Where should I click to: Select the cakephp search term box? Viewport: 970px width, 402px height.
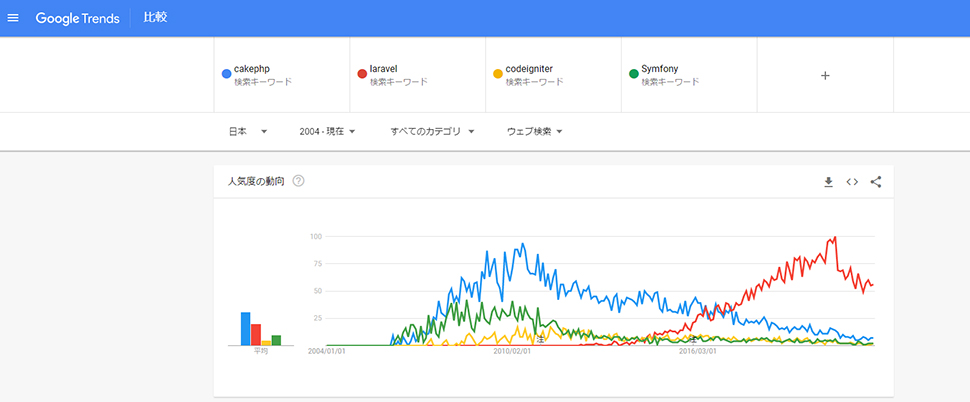282,75
